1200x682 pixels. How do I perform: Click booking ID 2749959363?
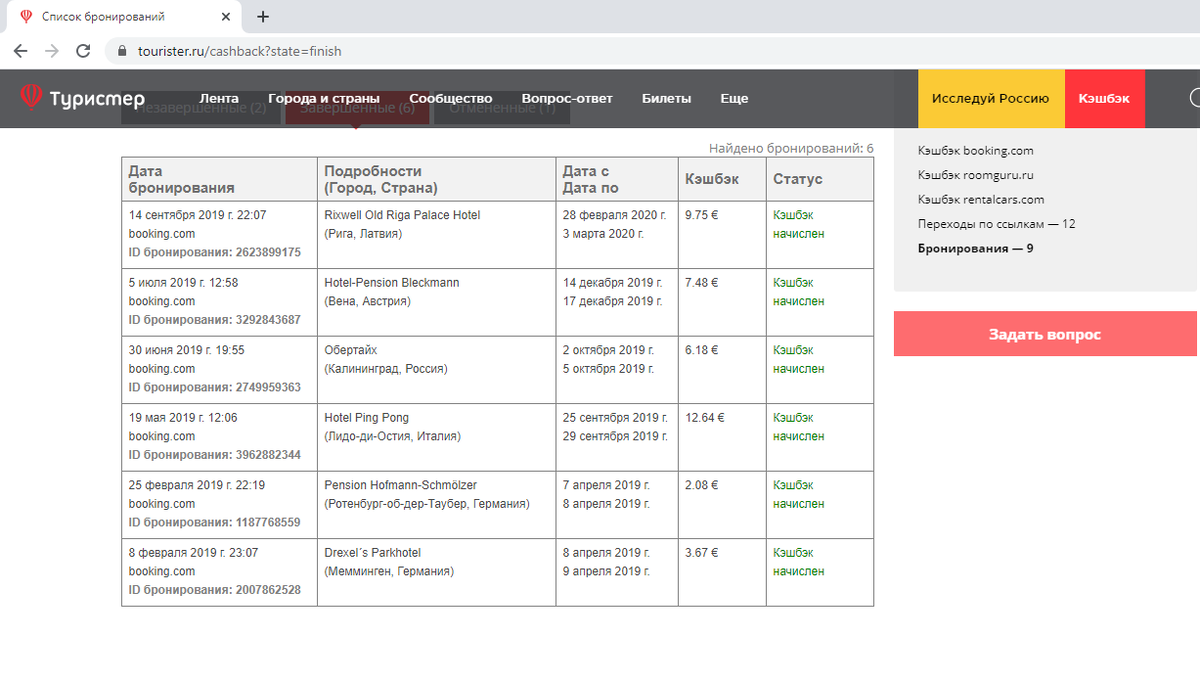point(215,387)
